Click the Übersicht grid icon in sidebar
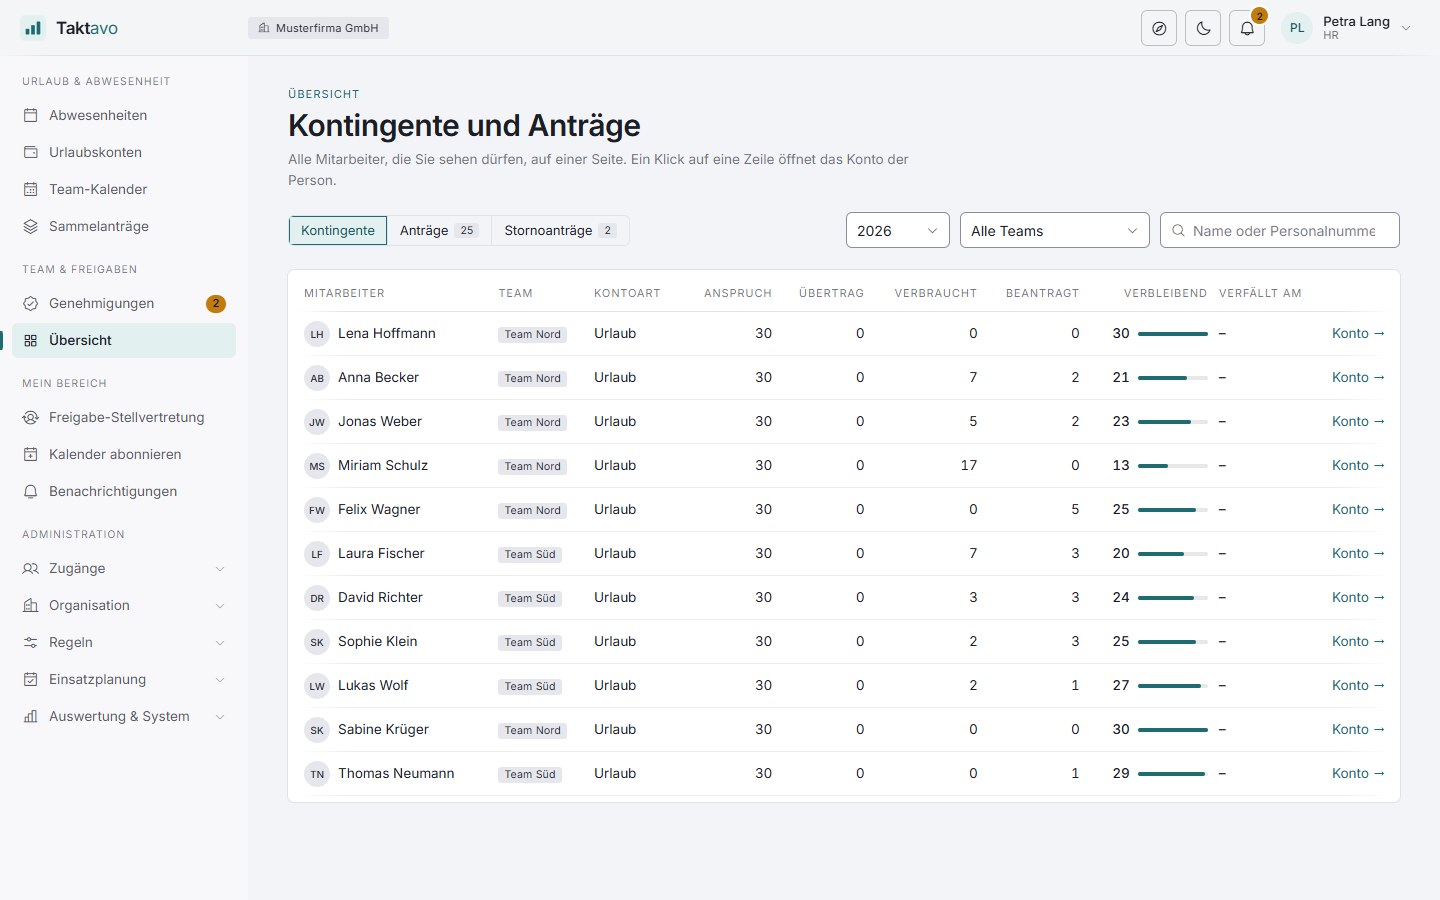Screen dimensions: 1440x900 point(31,340)
